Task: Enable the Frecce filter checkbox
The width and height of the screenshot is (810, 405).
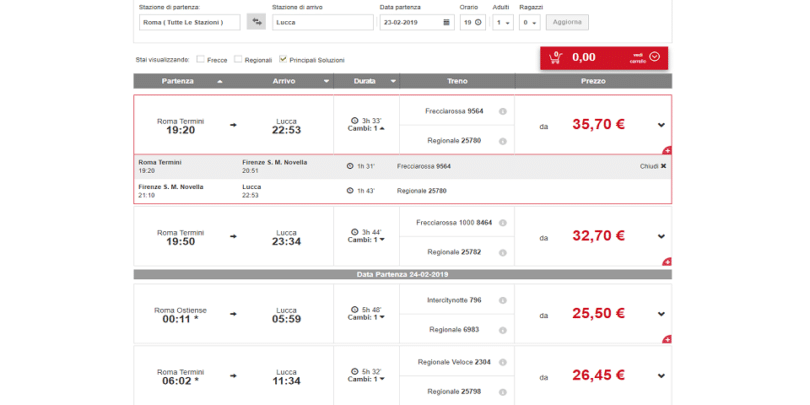Action: [x=201, y=59]
